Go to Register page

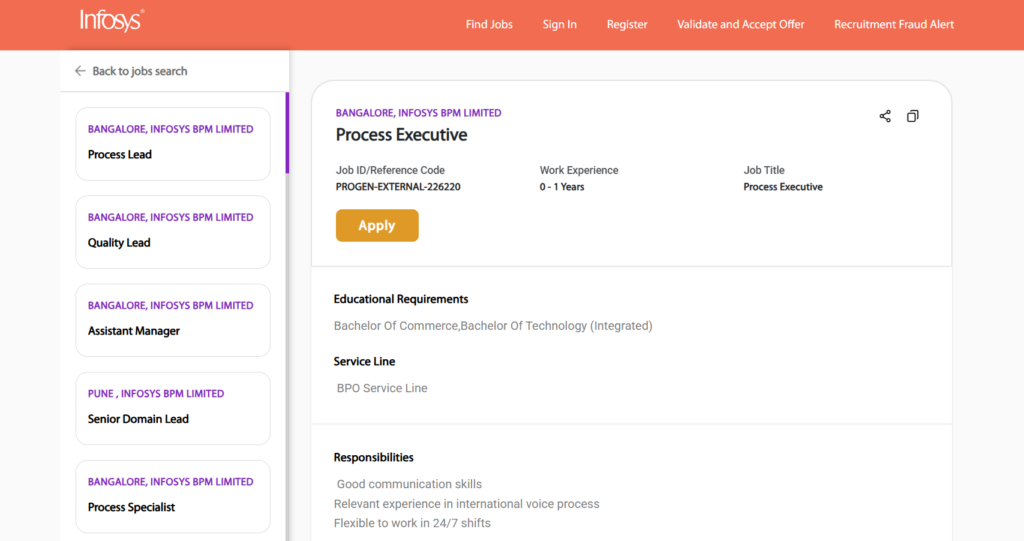(627, 24)
